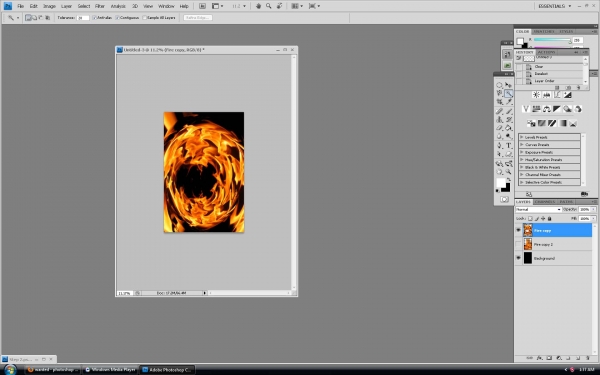Select the Zoom tool in toolbox

tap(509, 172)
